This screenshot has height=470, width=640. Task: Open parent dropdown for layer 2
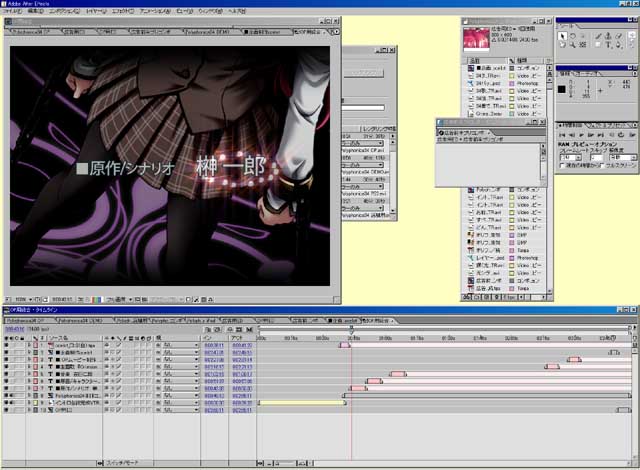coord(180,352)
